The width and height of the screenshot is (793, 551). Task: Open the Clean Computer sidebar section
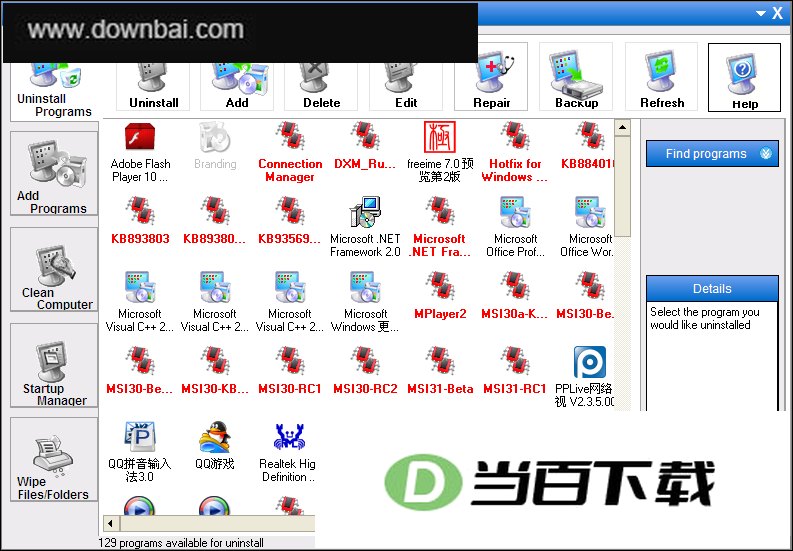click(54, 270)
